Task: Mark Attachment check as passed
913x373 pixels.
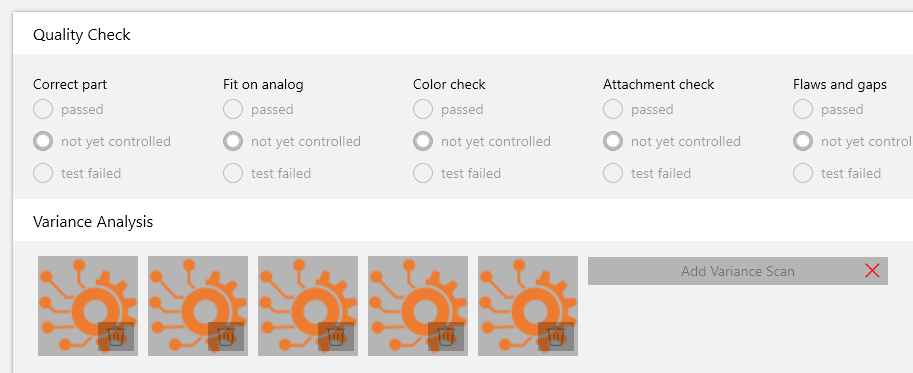Action: (613, 109)
